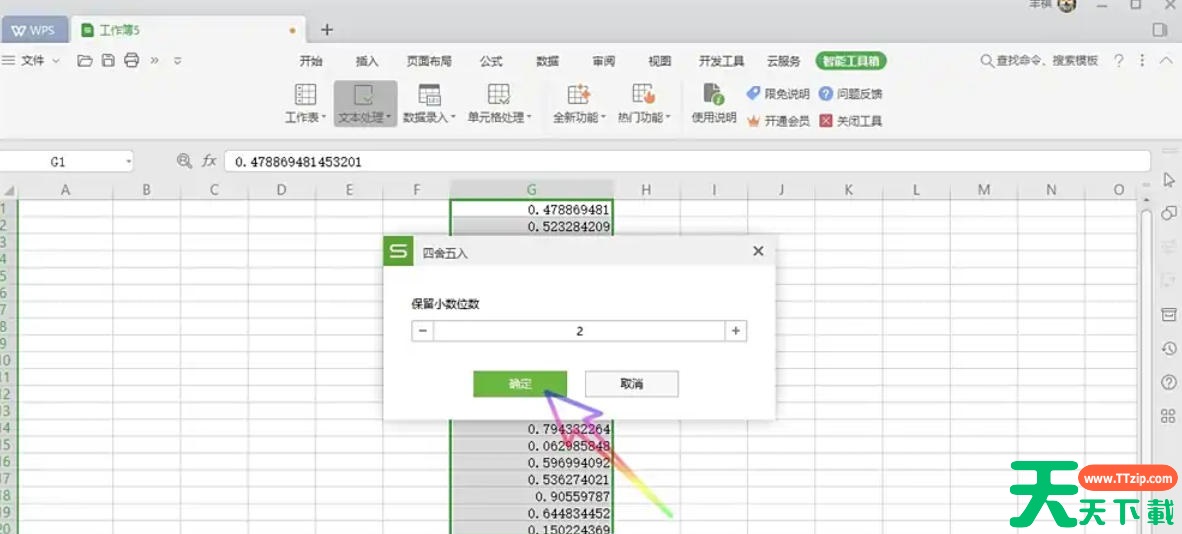
Task: Confirm rounding with 确定 button
Action: pos(520,384)
